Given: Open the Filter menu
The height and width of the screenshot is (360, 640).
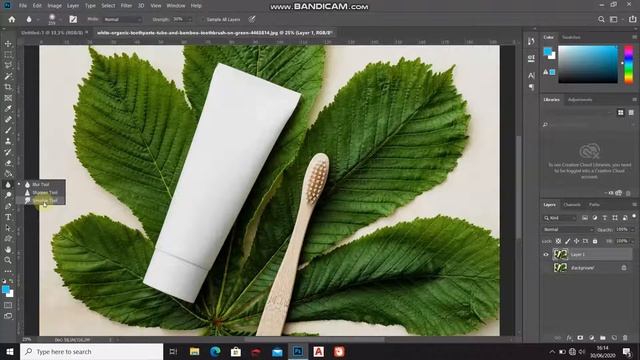Looking at the screenshot, I should pyautogui.click(x=126, y=6).
